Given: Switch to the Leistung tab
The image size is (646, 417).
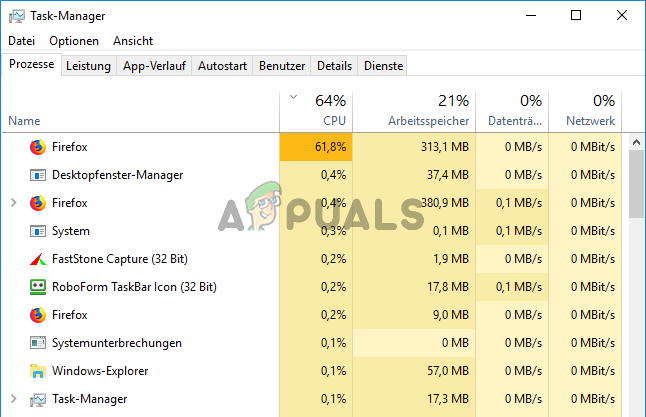Looking at the screenshot, I should tap(89, 66).
